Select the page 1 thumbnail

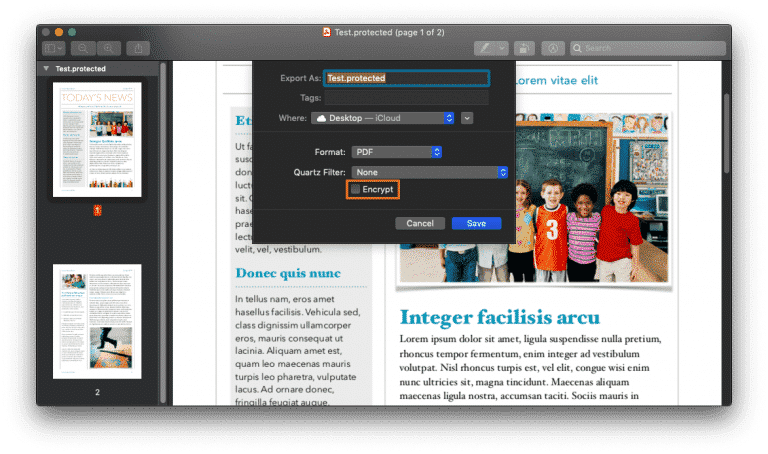(97, 140)
